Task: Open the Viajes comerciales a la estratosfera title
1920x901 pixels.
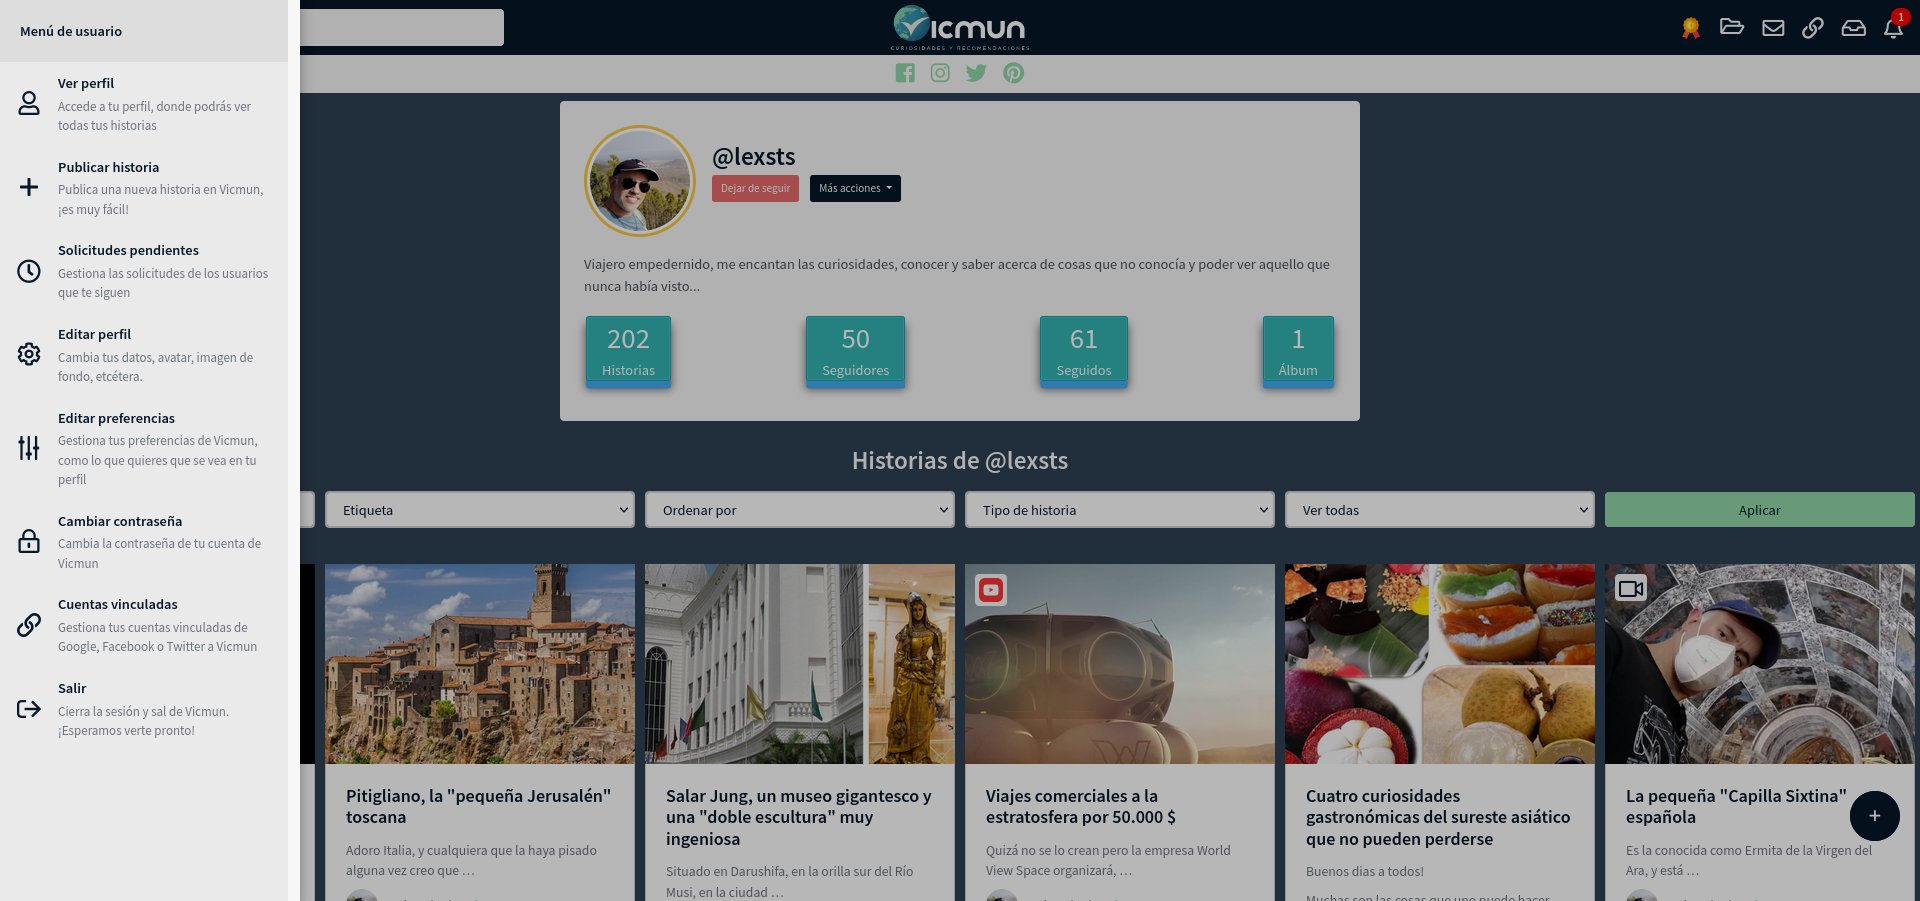Action: coord(1081,806)
